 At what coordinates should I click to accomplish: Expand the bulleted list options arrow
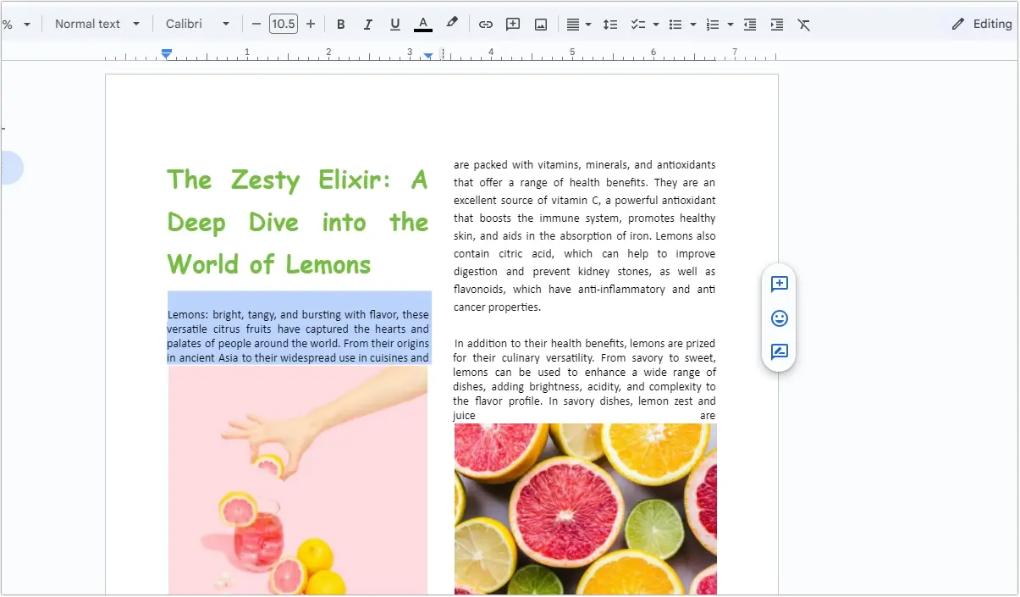[x=694, y=23]
